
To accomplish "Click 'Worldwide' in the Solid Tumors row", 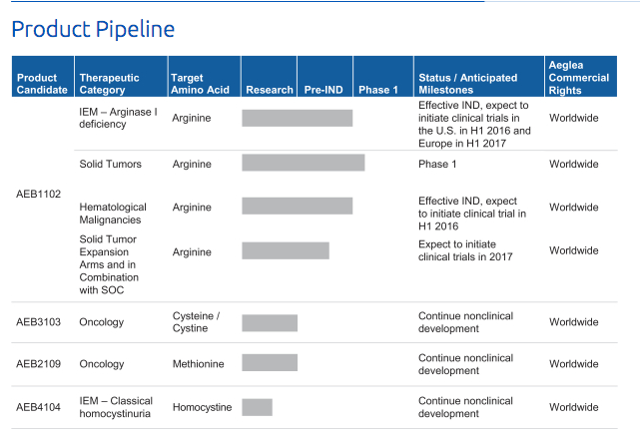I will coord(574,164).
